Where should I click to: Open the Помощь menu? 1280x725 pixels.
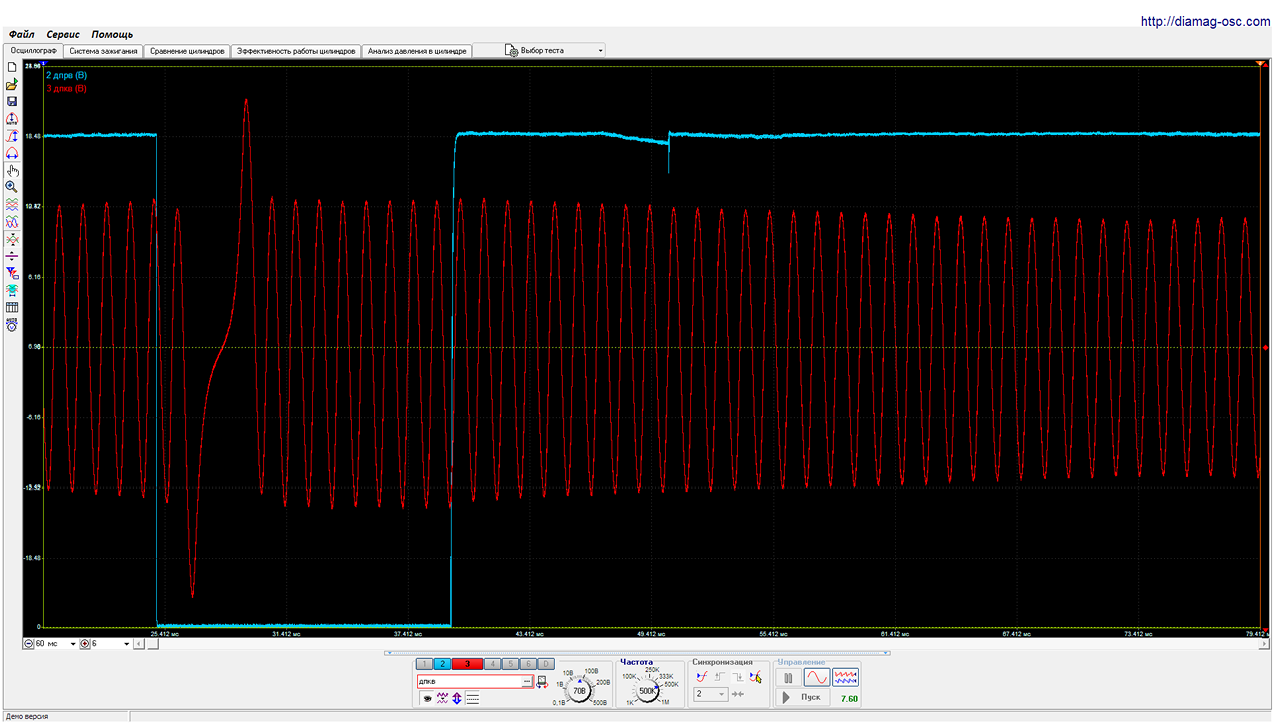pyautogui.click(x=112, y=34)
